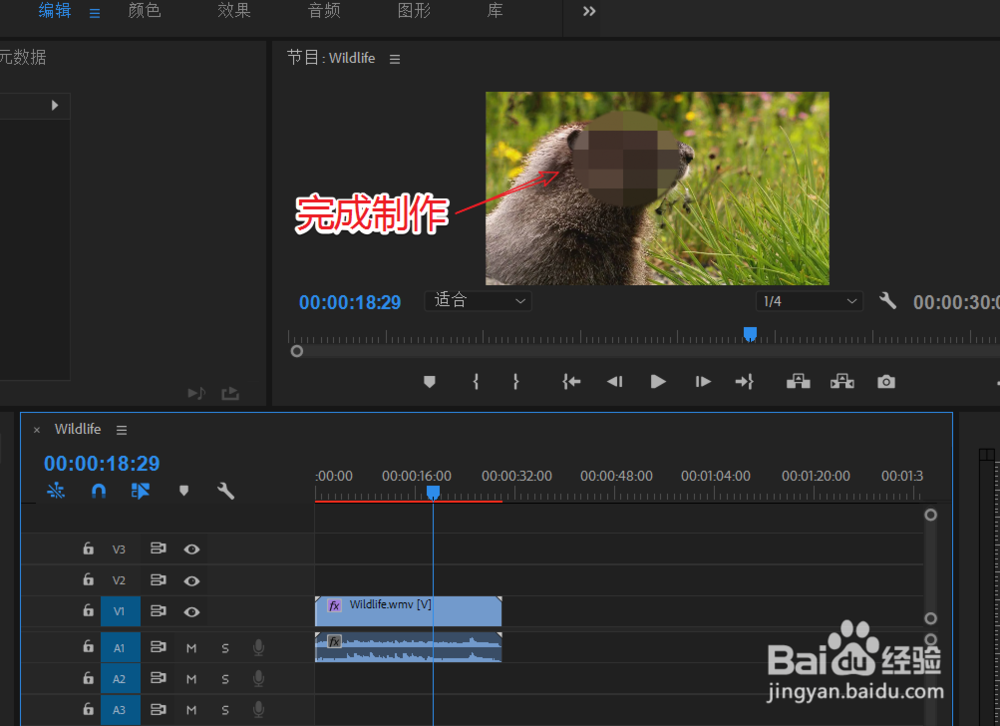Enable voice-over record on A1

[x=258, y=648]
